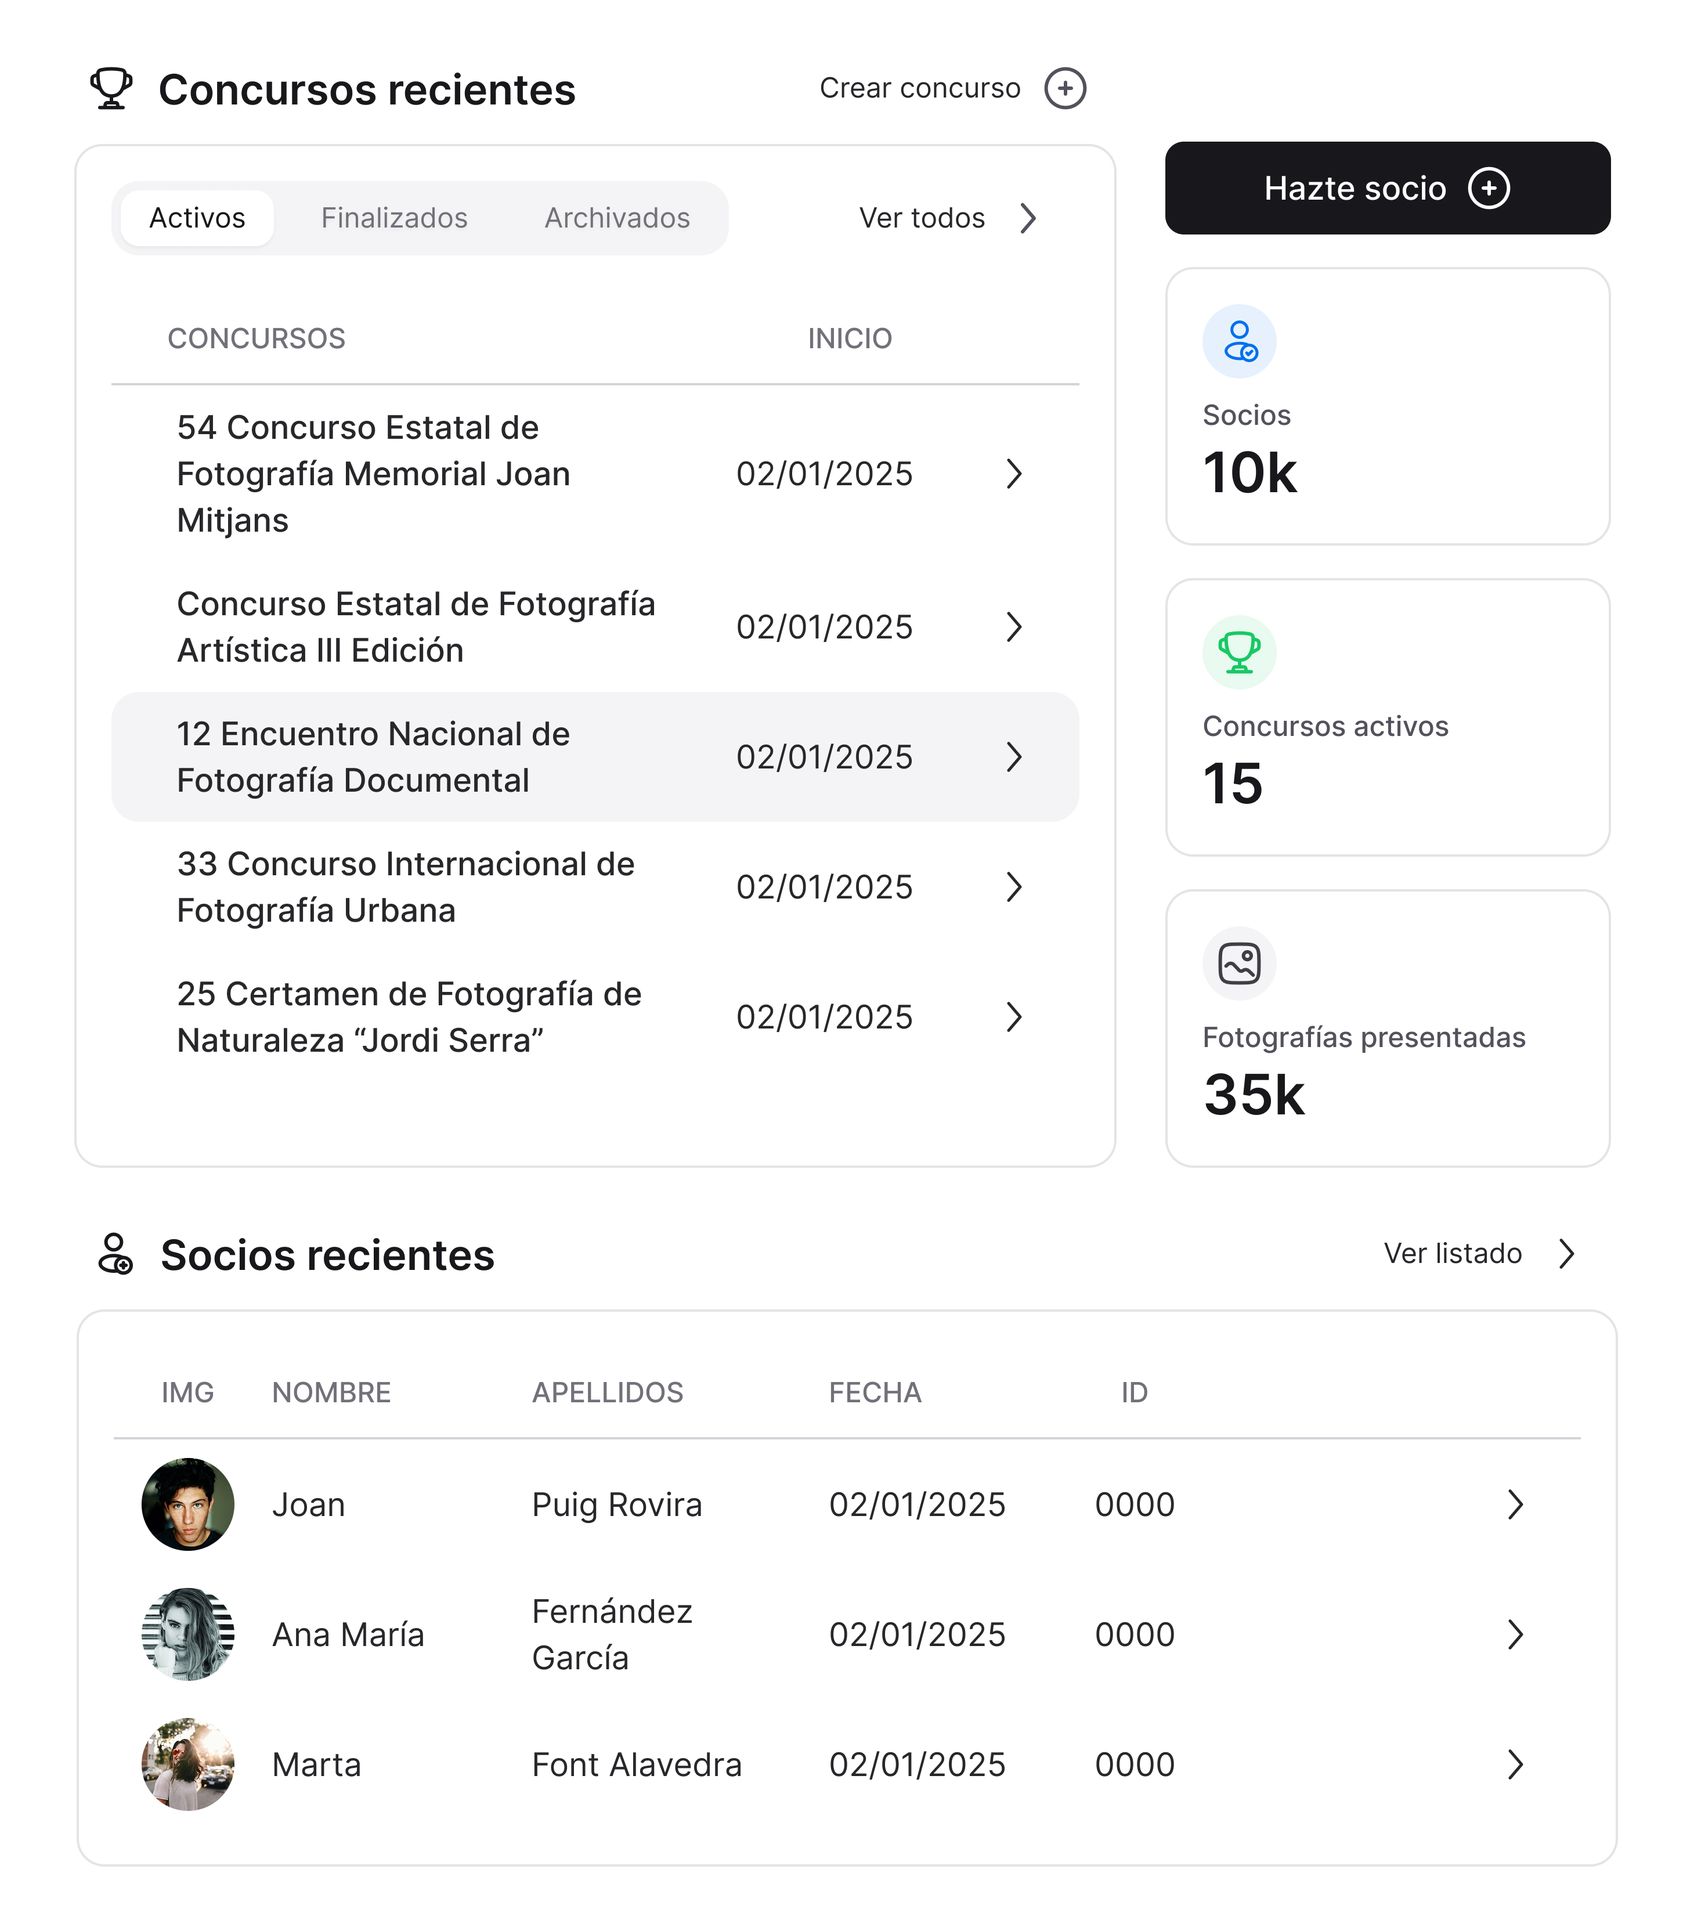The width and height of the screenshot is (1683, 1920).
Task: Expand the 54 Concurso Estatal row chevron
Action: pos(1014,474)
